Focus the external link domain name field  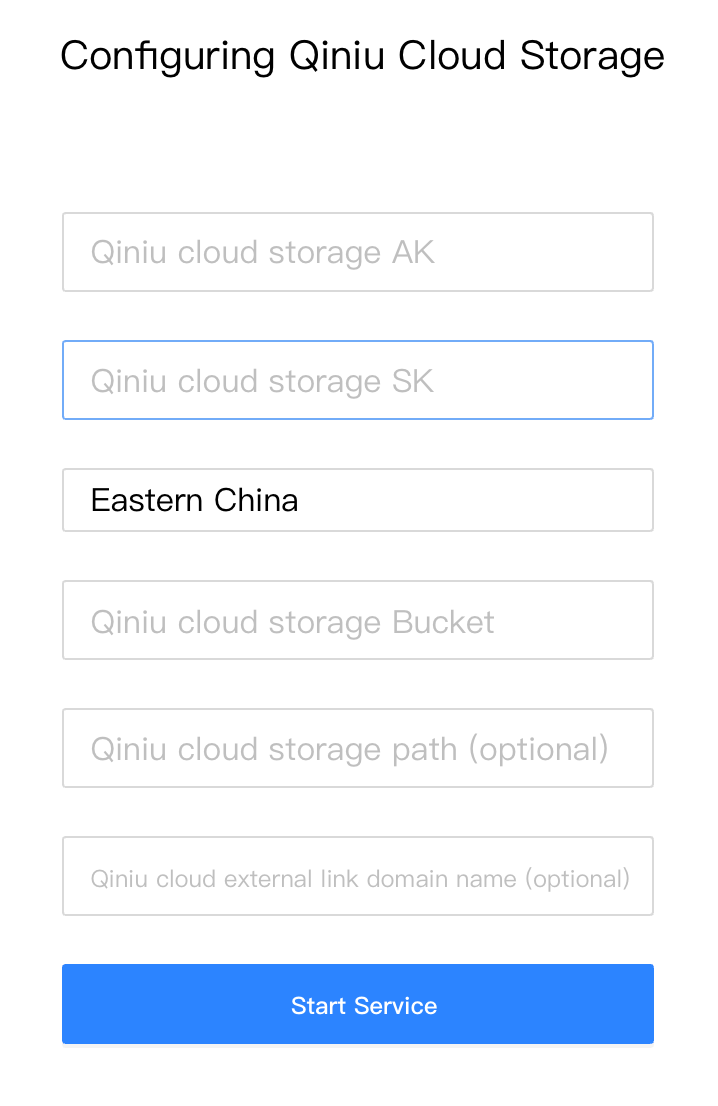[x=357, y=876]
